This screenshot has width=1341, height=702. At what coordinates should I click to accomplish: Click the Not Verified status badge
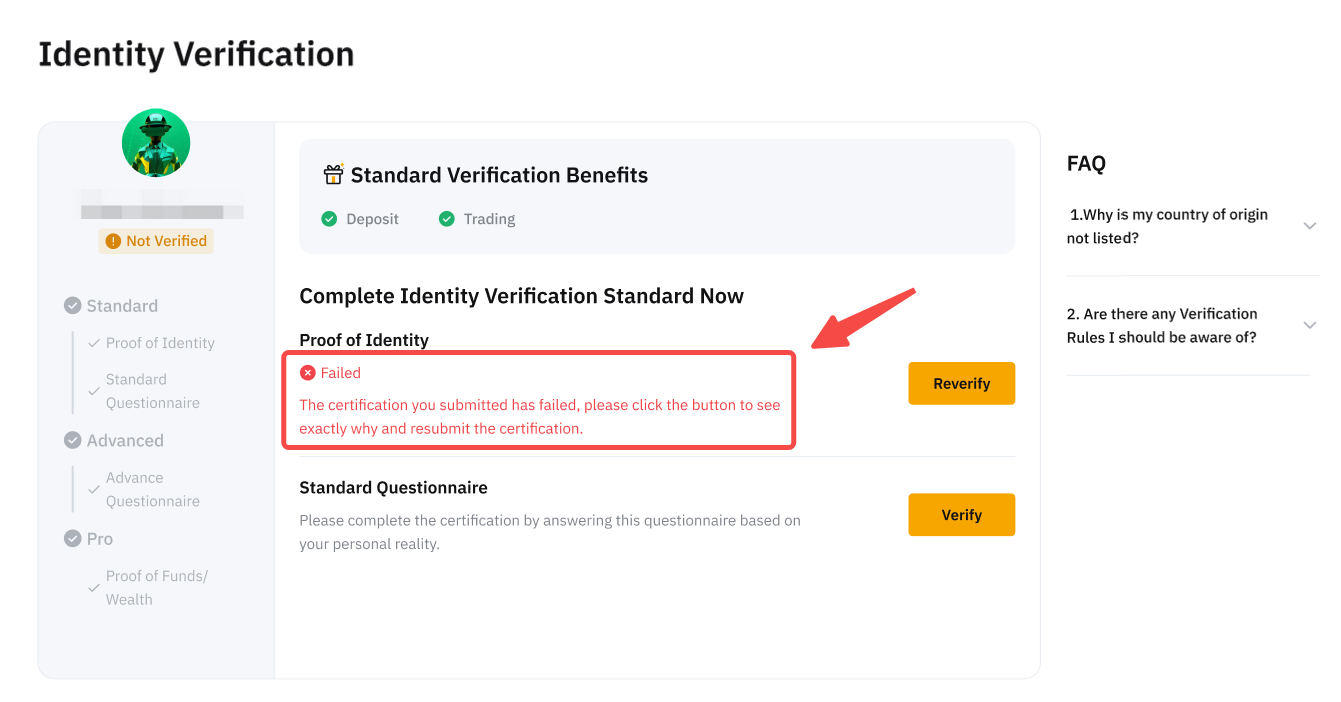point(156,241)
